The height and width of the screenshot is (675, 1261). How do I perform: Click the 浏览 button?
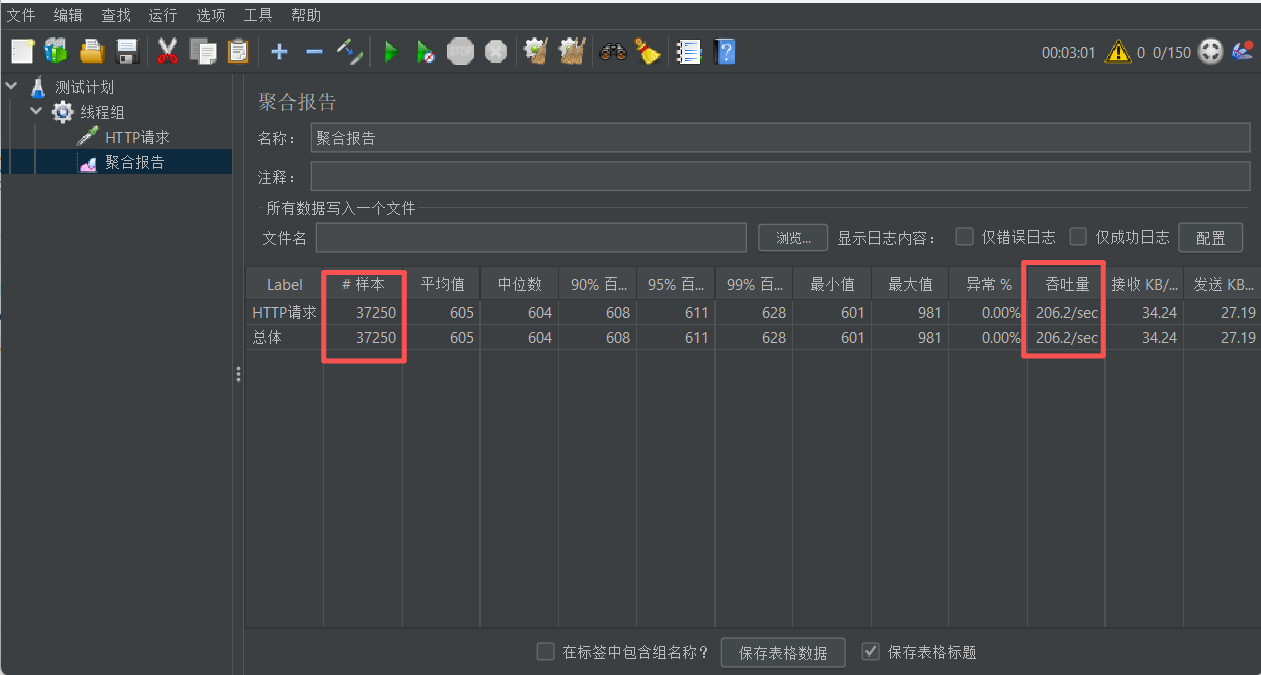(x=792, y=237)
